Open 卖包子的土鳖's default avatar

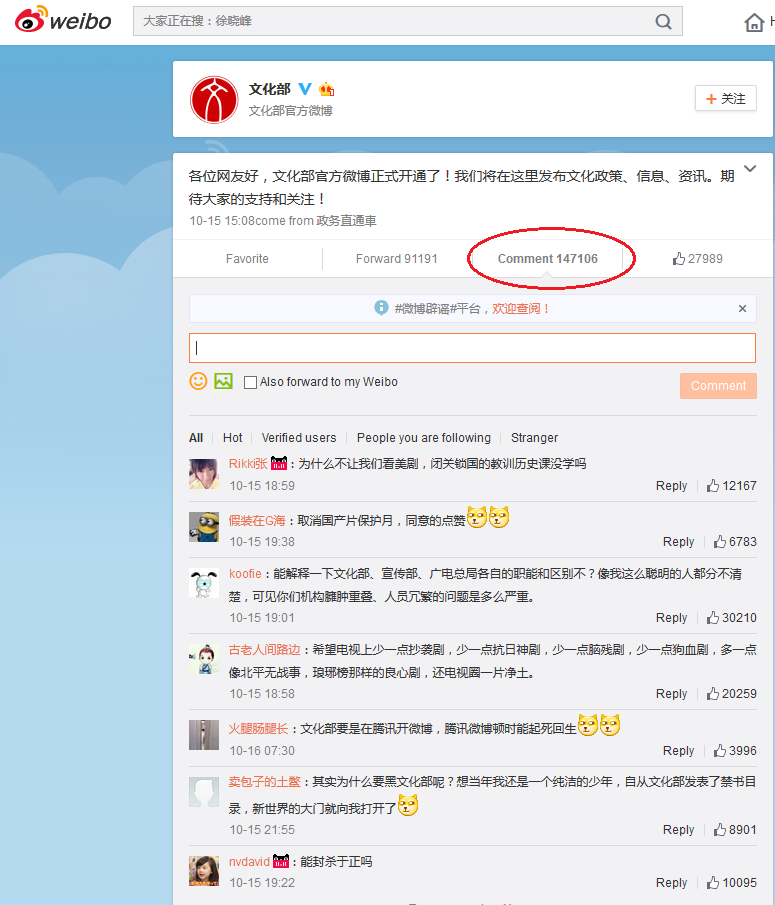point(204,792)
